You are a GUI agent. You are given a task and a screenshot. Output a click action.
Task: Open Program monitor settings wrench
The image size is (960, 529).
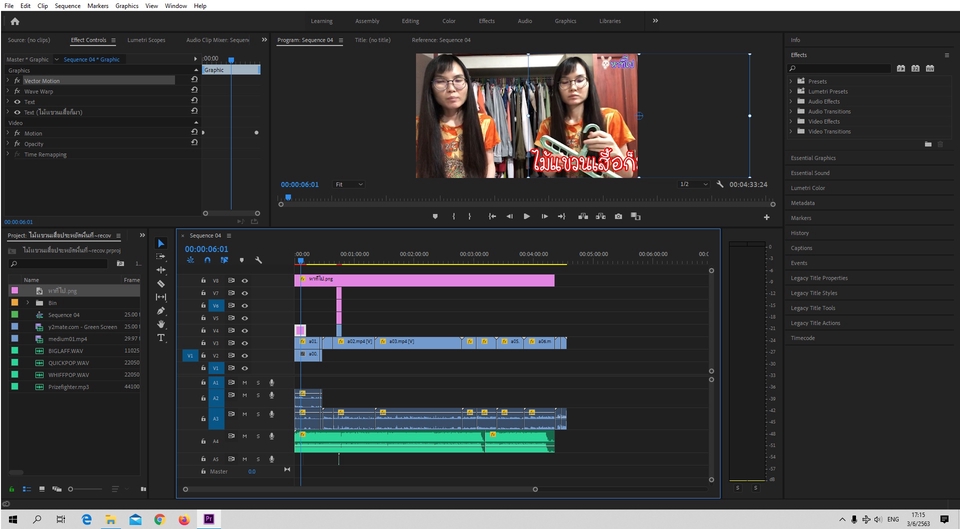click(x=720, y=184)
